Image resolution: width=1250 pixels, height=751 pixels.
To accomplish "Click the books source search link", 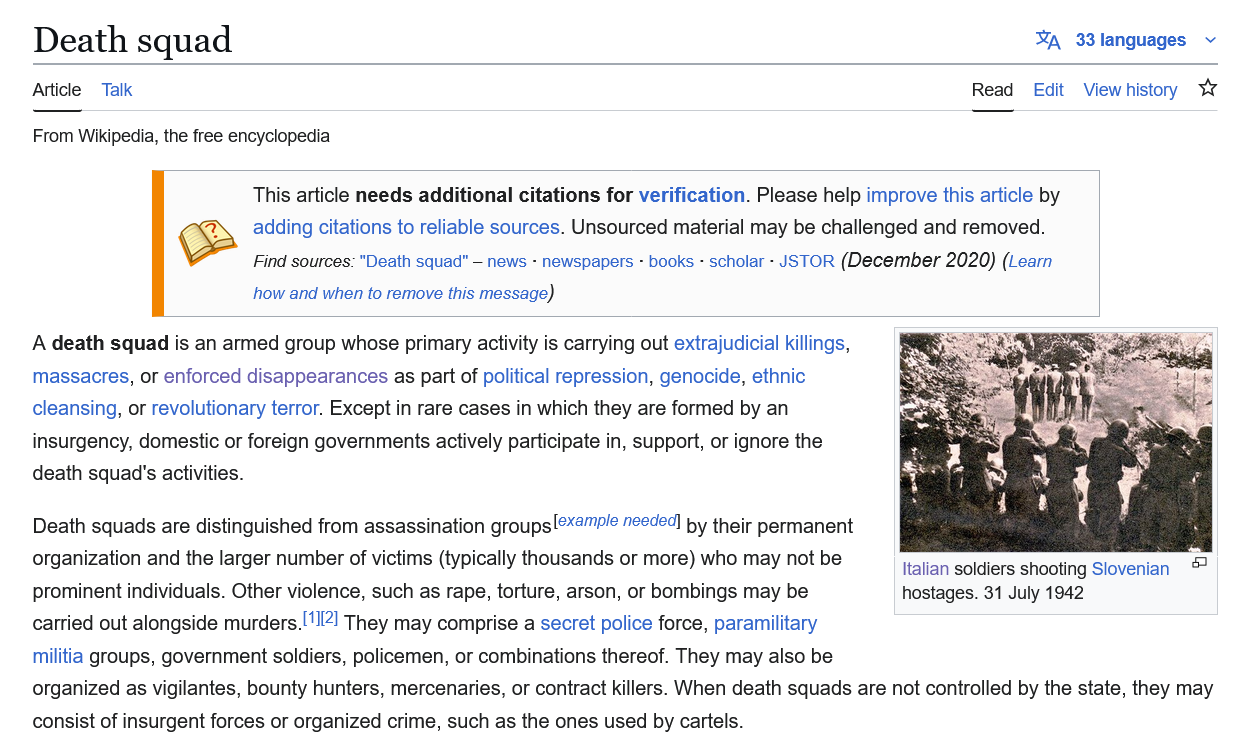I will [x=671, y=261].
